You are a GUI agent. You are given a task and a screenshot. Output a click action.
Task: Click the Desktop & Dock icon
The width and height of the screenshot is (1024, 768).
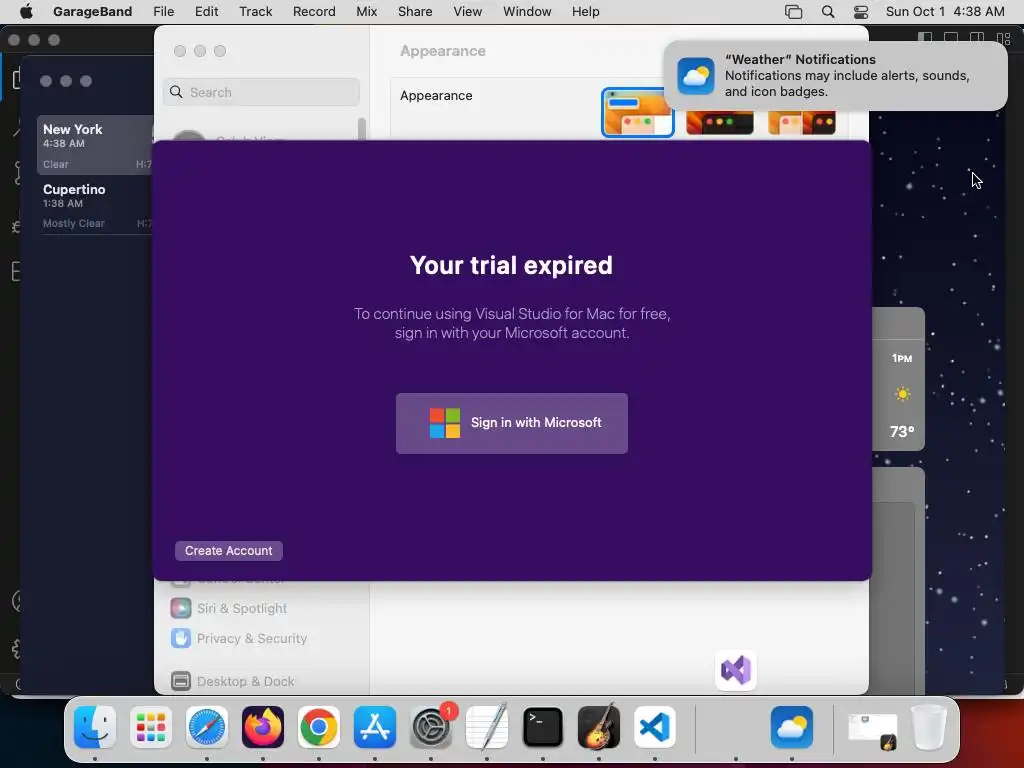coord(181,681)
